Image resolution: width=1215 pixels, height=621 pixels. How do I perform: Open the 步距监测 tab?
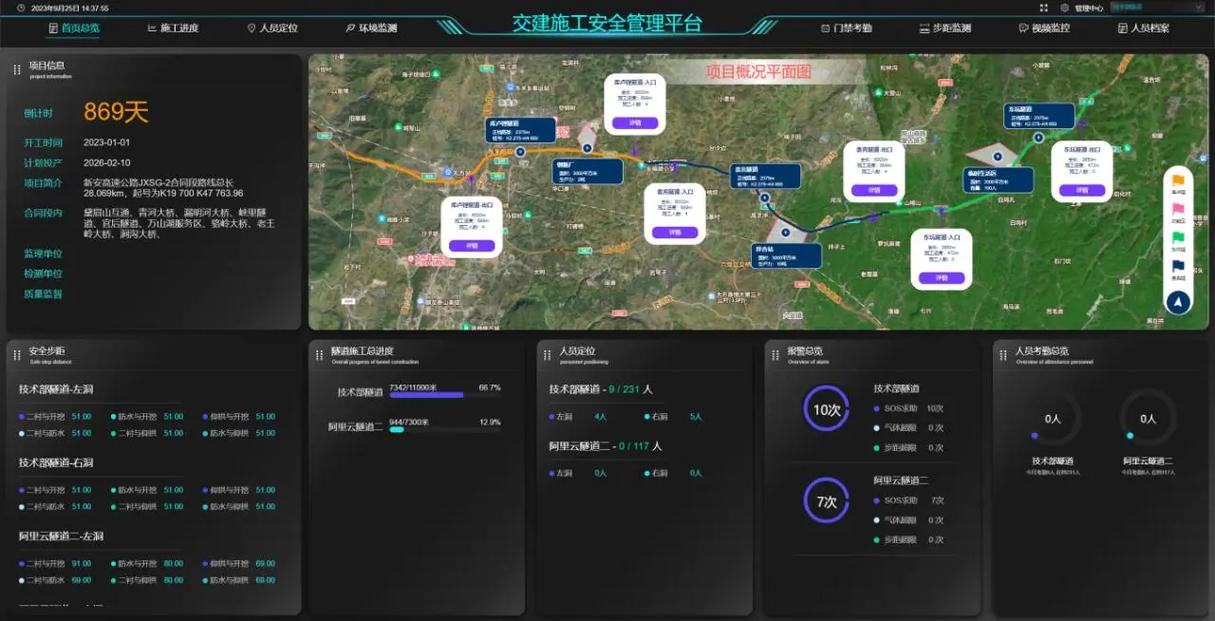945,28
